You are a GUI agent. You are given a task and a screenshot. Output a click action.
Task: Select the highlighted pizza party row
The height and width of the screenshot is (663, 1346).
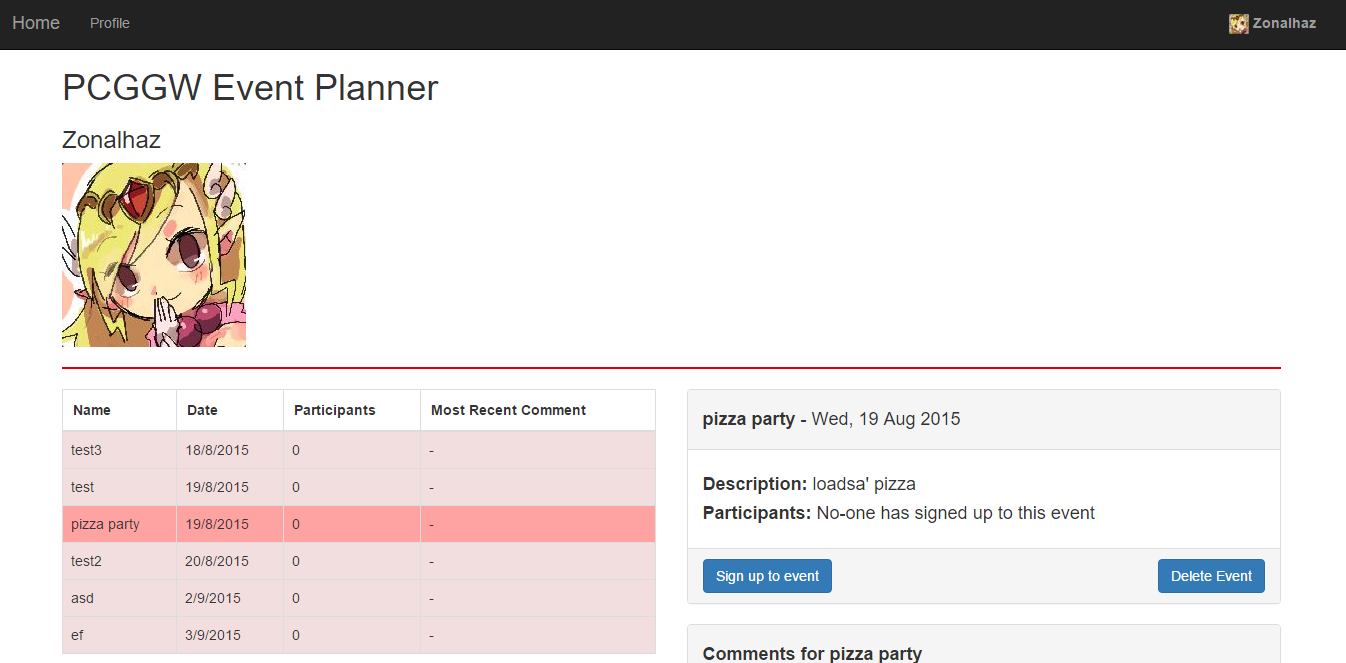tap(359, 524)
